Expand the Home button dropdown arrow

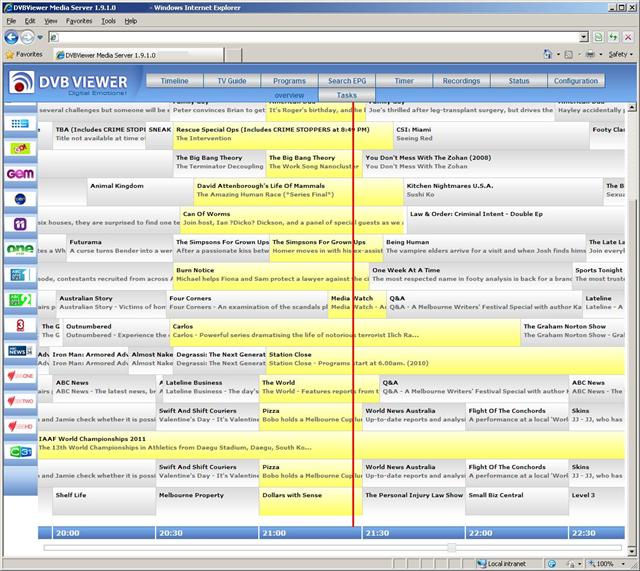pos(558,54)
